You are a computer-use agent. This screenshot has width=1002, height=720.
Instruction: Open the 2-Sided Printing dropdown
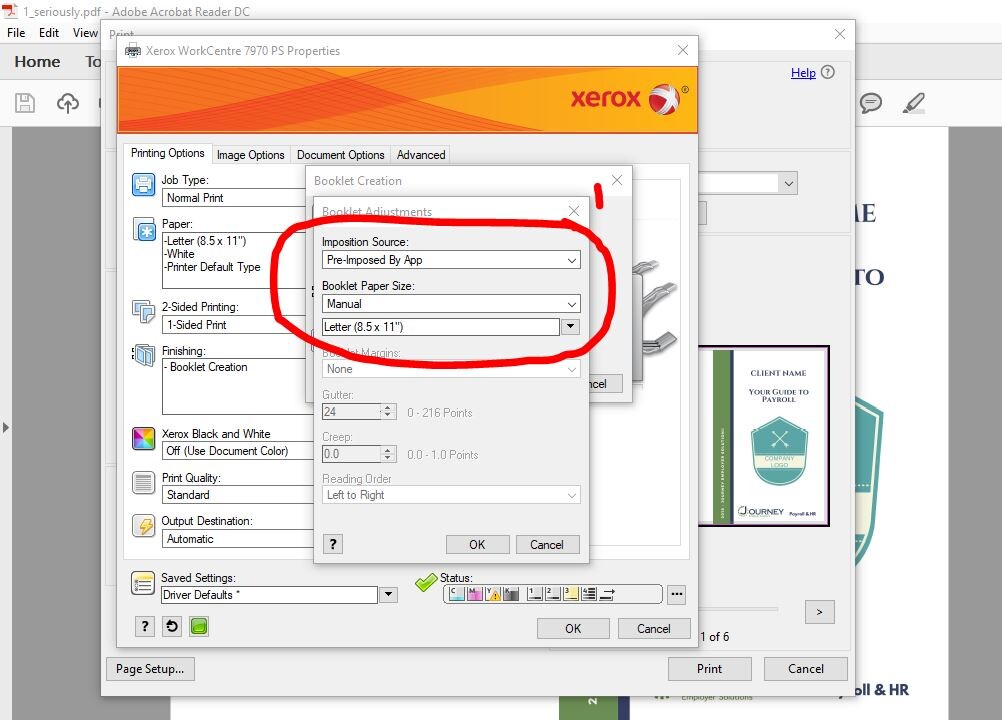click(235, 325)
